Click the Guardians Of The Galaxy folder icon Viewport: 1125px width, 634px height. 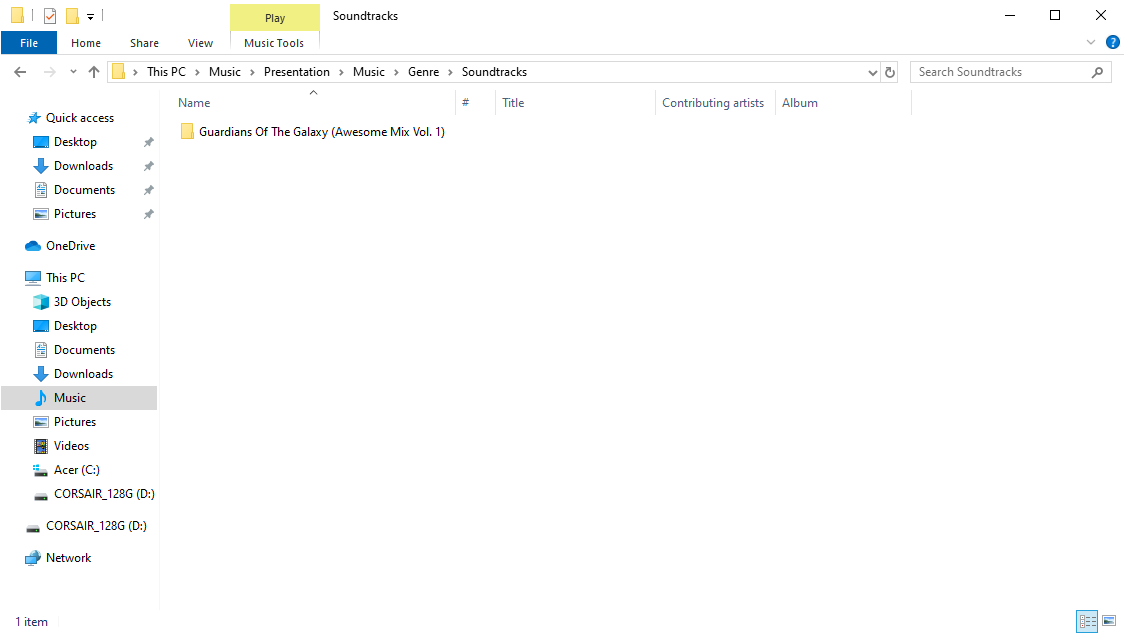click(187, 131)
